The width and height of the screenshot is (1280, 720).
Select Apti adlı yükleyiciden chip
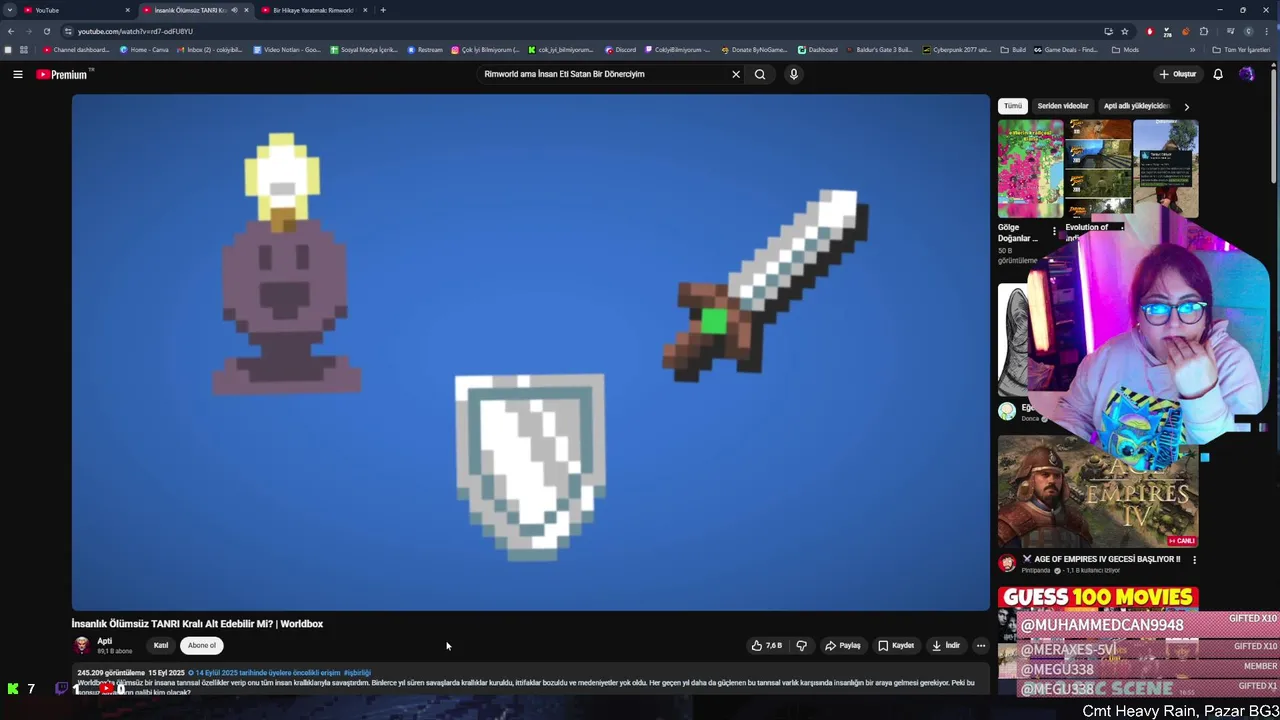point(1136,106)
